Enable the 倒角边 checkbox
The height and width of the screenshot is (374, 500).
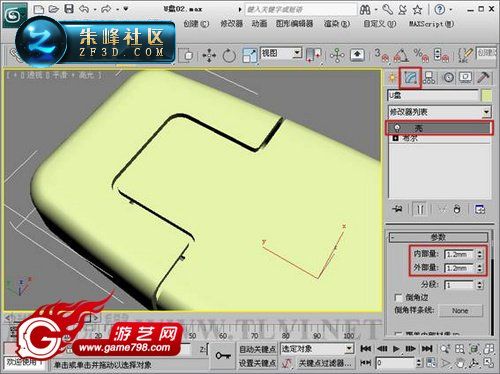[398, 297]
